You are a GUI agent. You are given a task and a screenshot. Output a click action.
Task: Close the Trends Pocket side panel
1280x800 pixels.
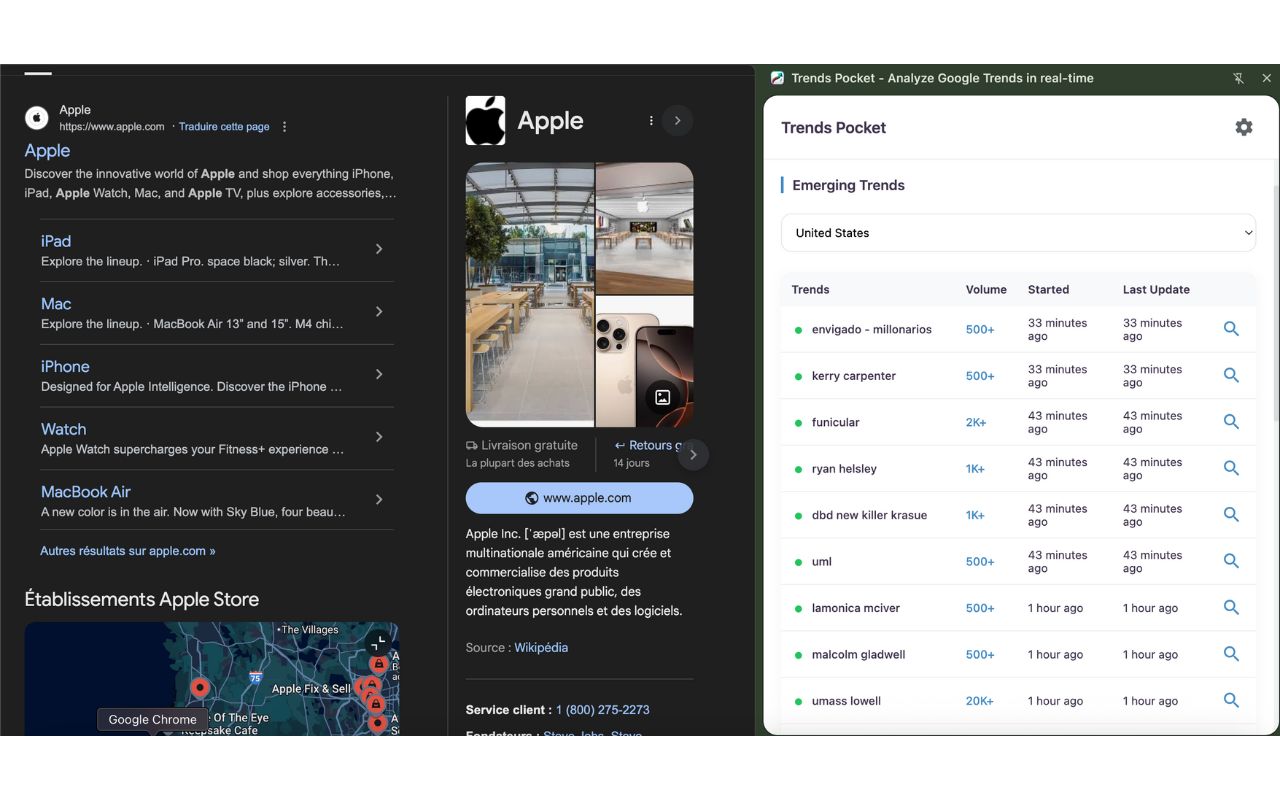pyautogui.click(x=1266, y=78)
